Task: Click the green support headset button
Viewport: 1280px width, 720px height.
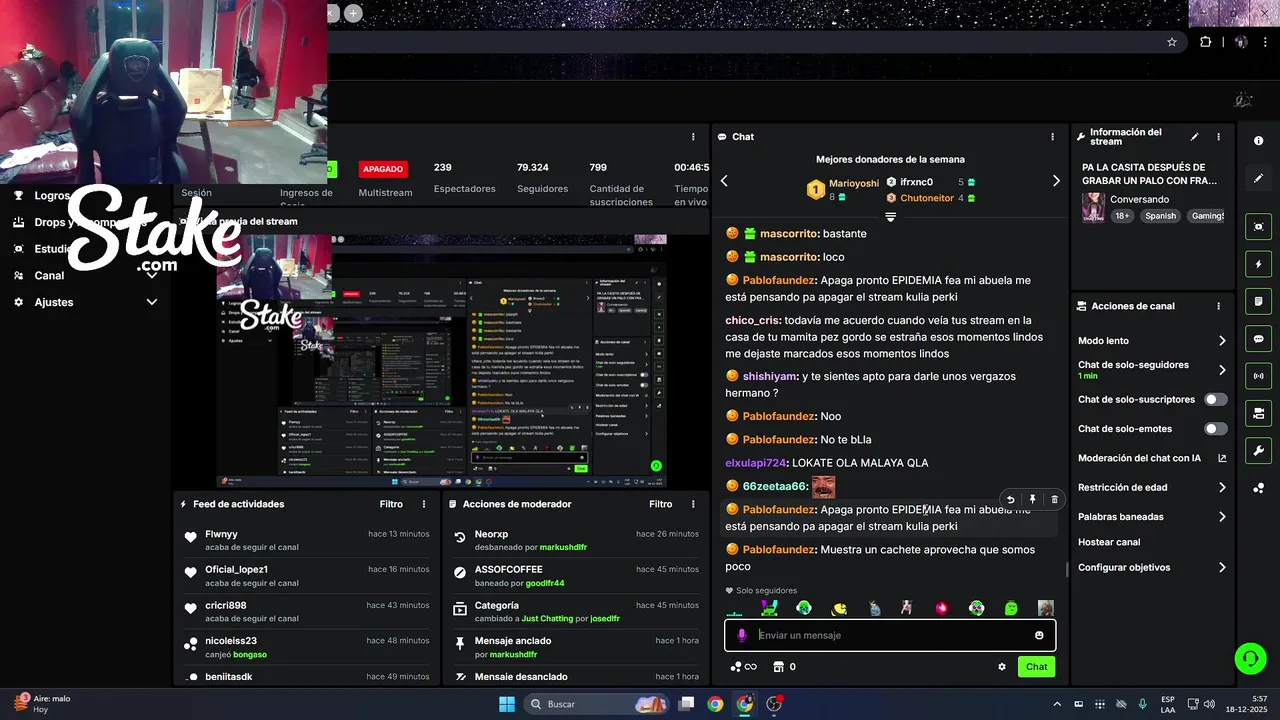Action: [1250, 659]
